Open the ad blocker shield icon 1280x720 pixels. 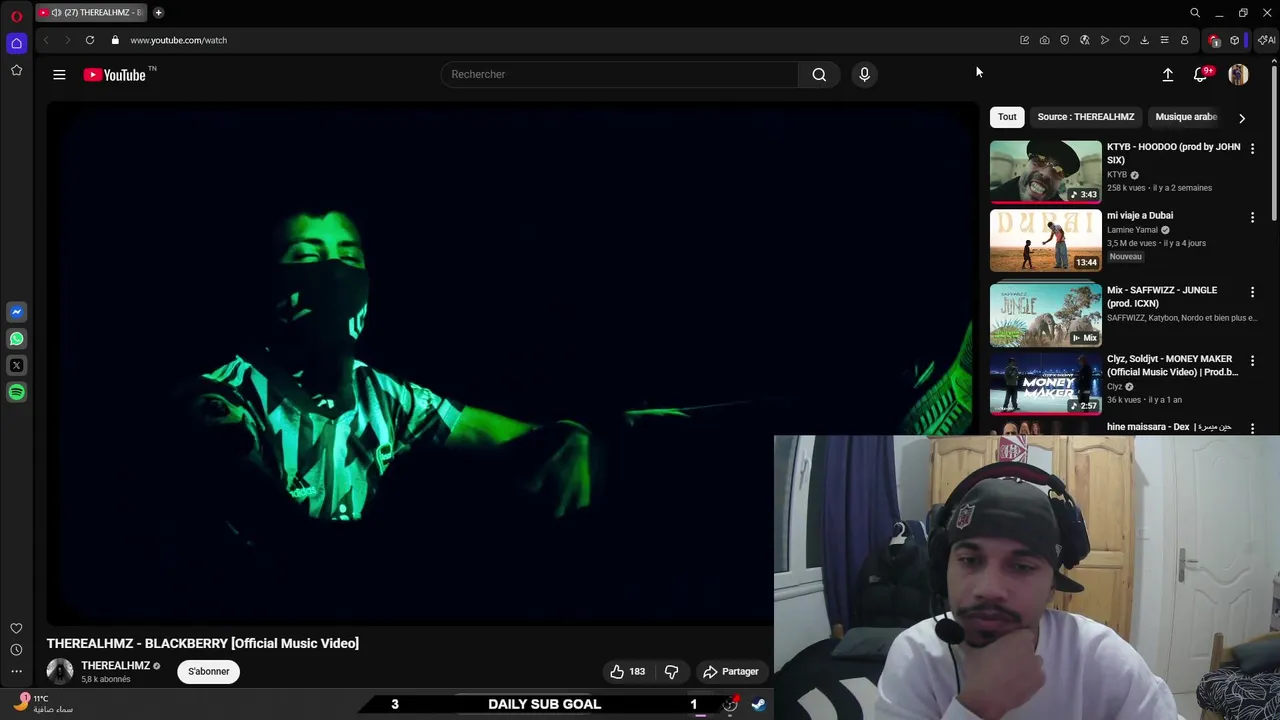click(x=1064, y=40)
